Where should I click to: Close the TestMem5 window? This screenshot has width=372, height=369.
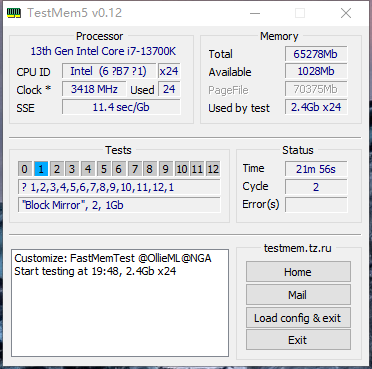346,13
